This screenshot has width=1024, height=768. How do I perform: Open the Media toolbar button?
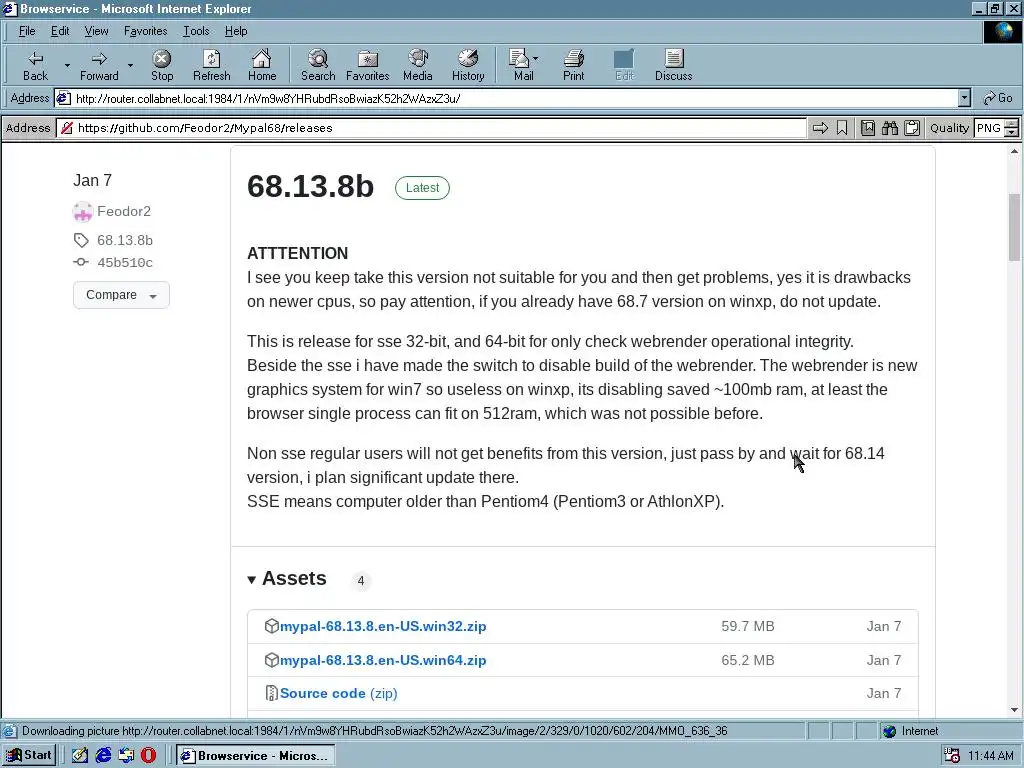pos(418,65)
